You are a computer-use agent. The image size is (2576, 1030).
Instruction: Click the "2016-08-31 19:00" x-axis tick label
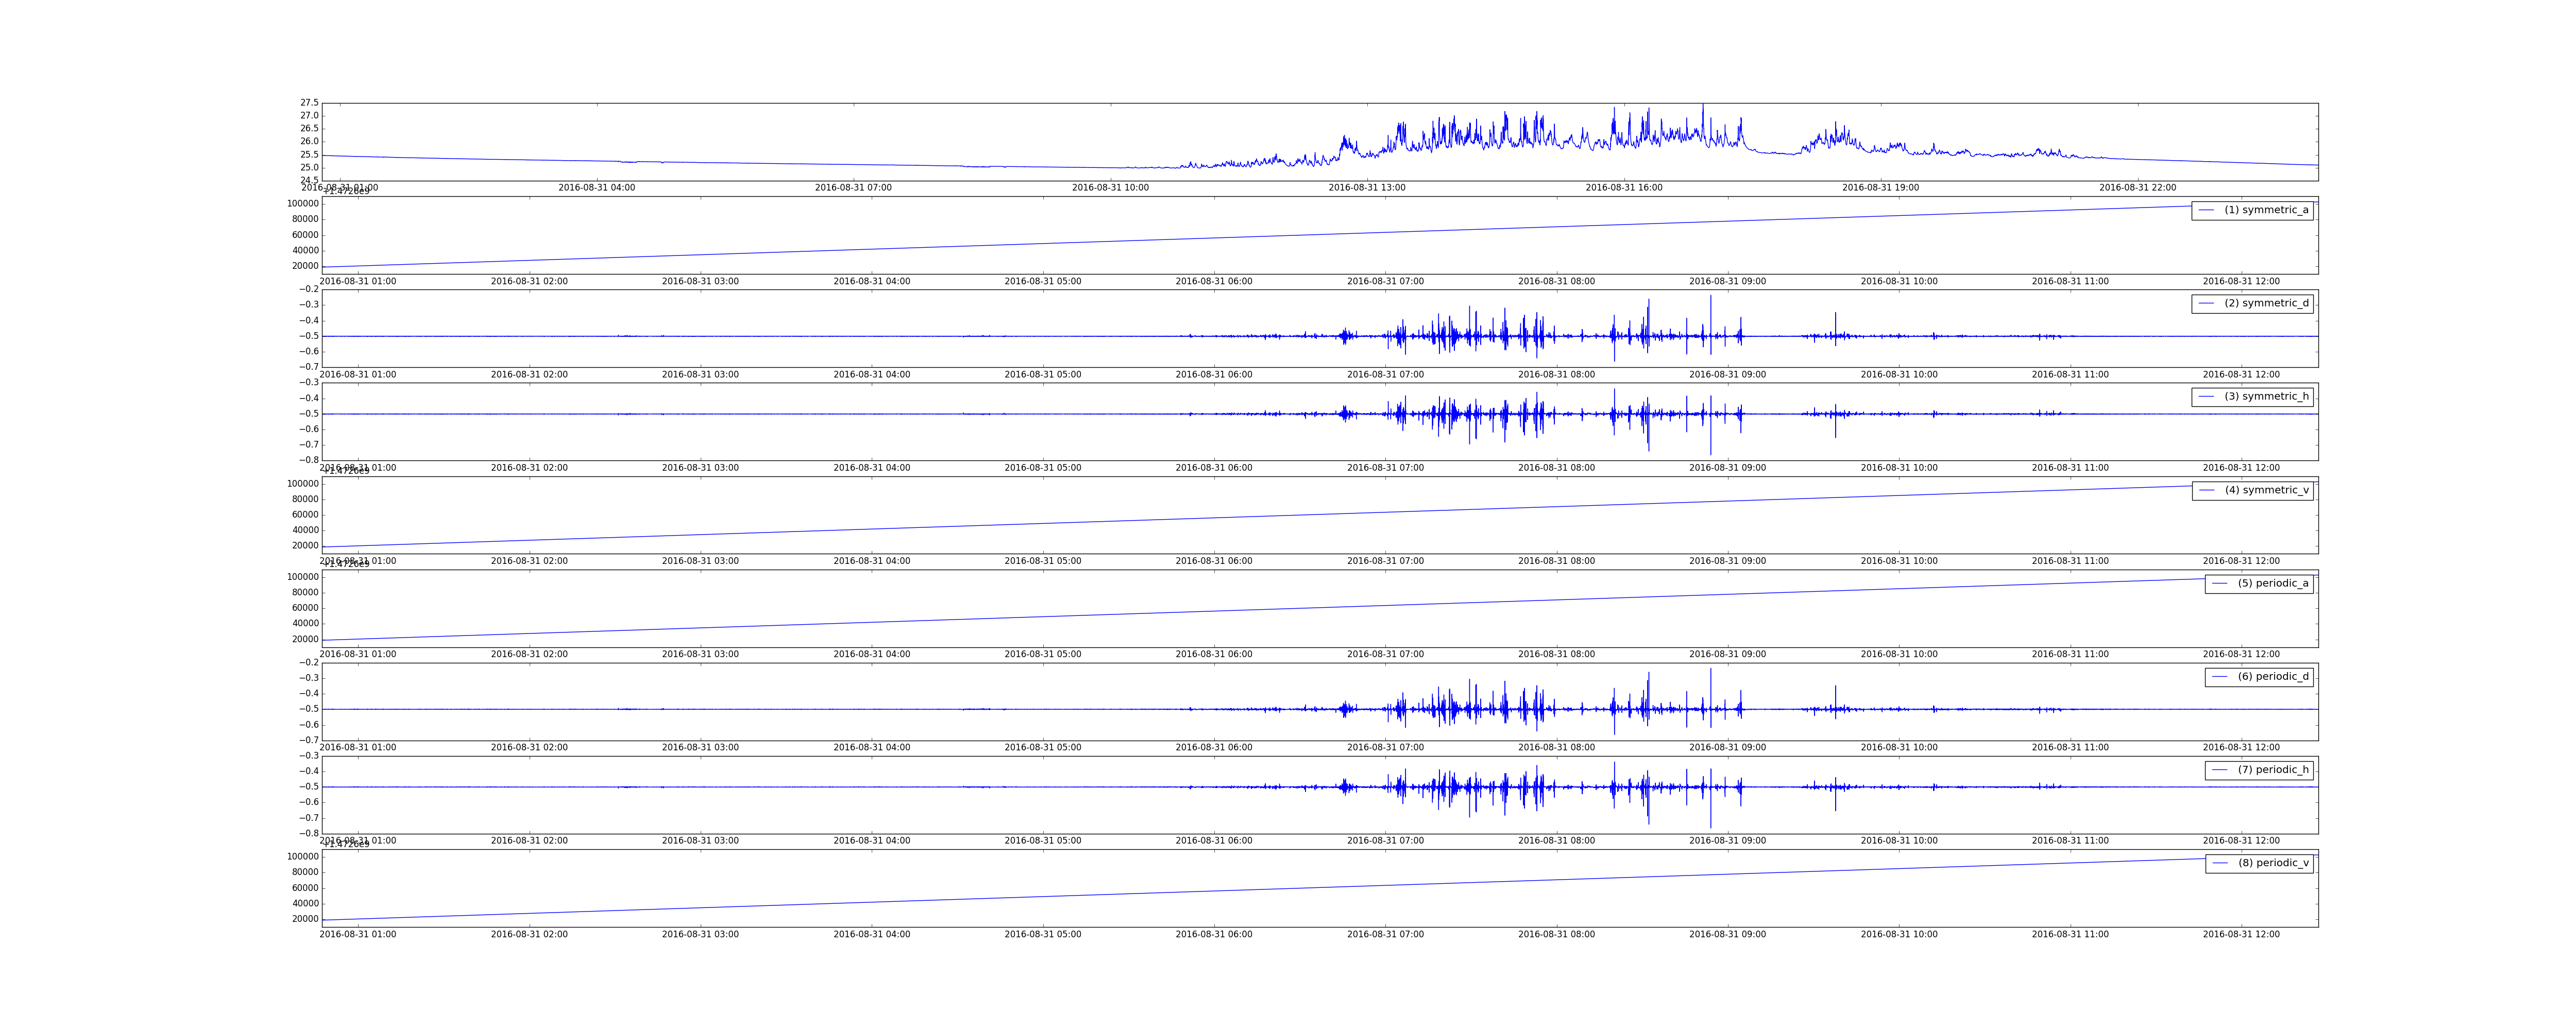pos(1881,188)
